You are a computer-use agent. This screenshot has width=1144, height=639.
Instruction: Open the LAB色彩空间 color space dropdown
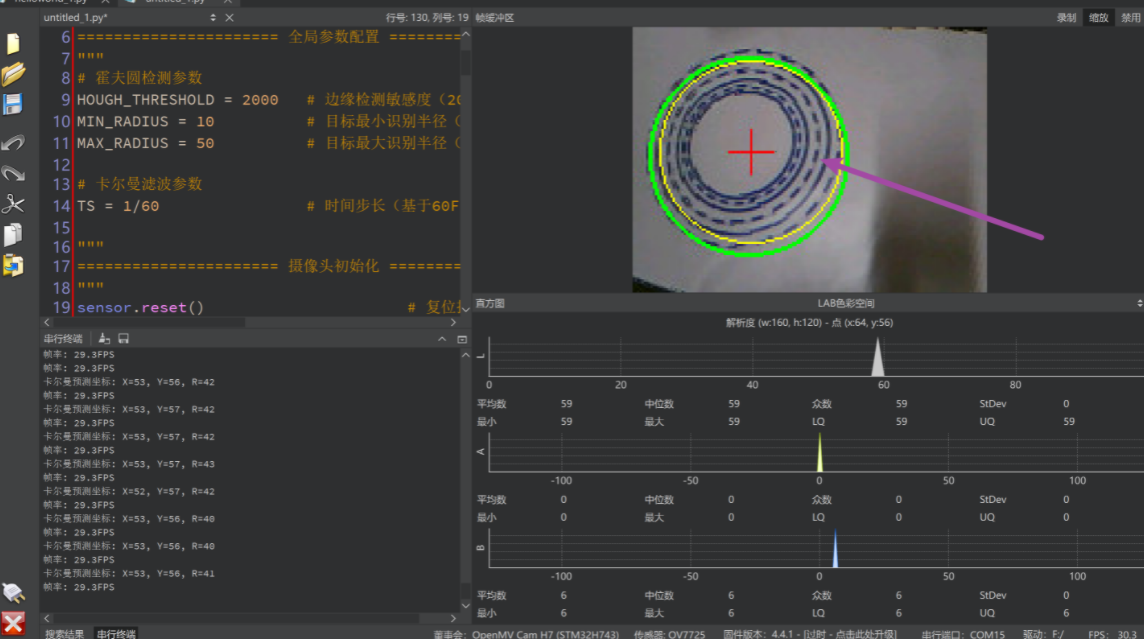click(x=1140, y=303)
